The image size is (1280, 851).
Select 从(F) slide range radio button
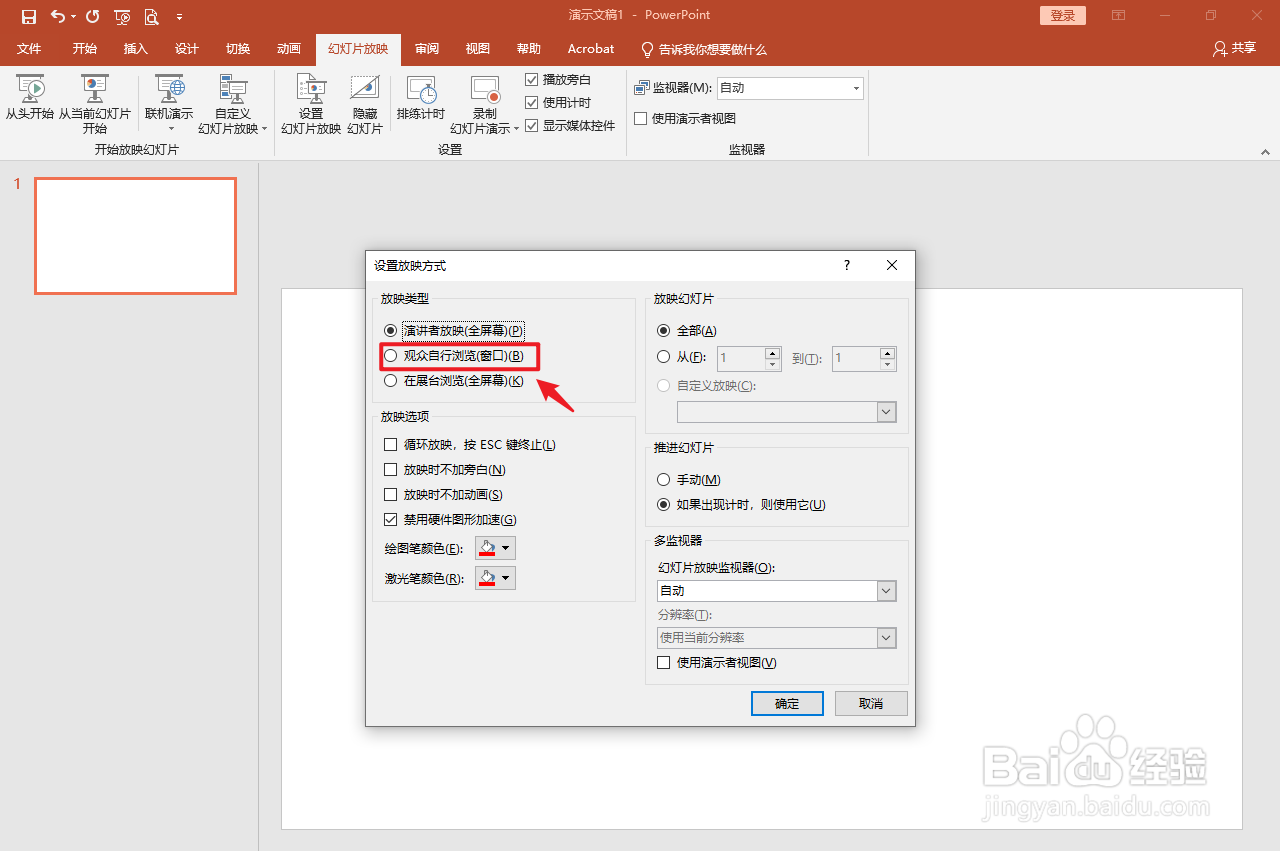coord(664,356)
